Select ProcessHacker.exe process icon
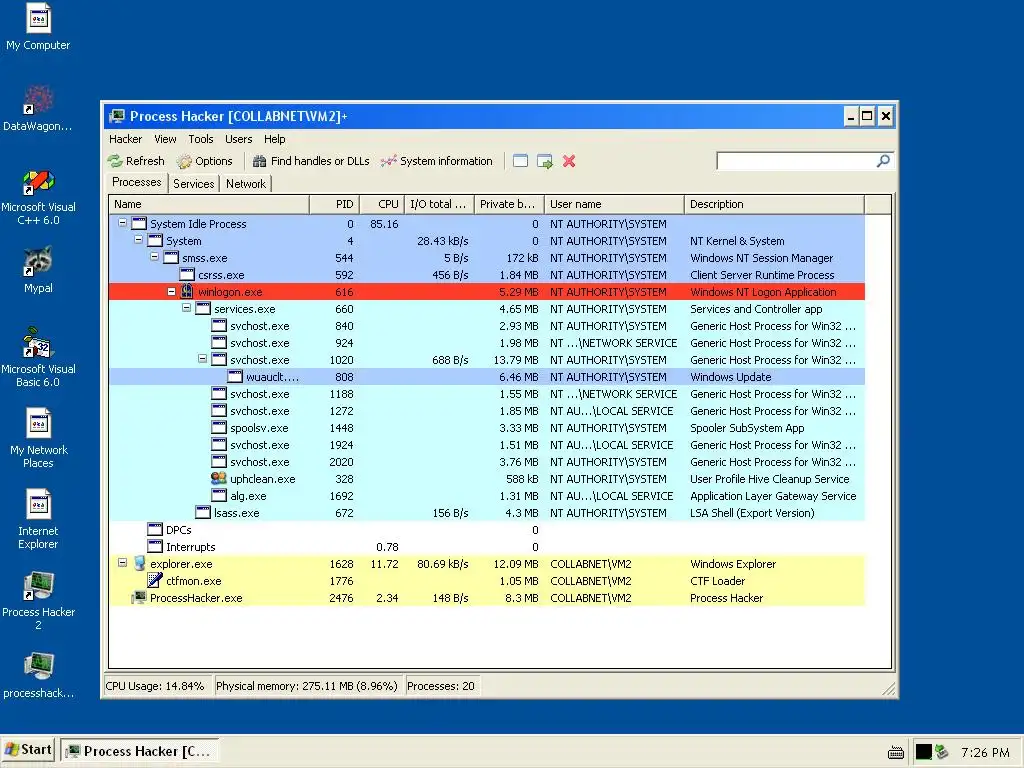The height and width of the screenshot is (768, 1024). coord(138,597)
